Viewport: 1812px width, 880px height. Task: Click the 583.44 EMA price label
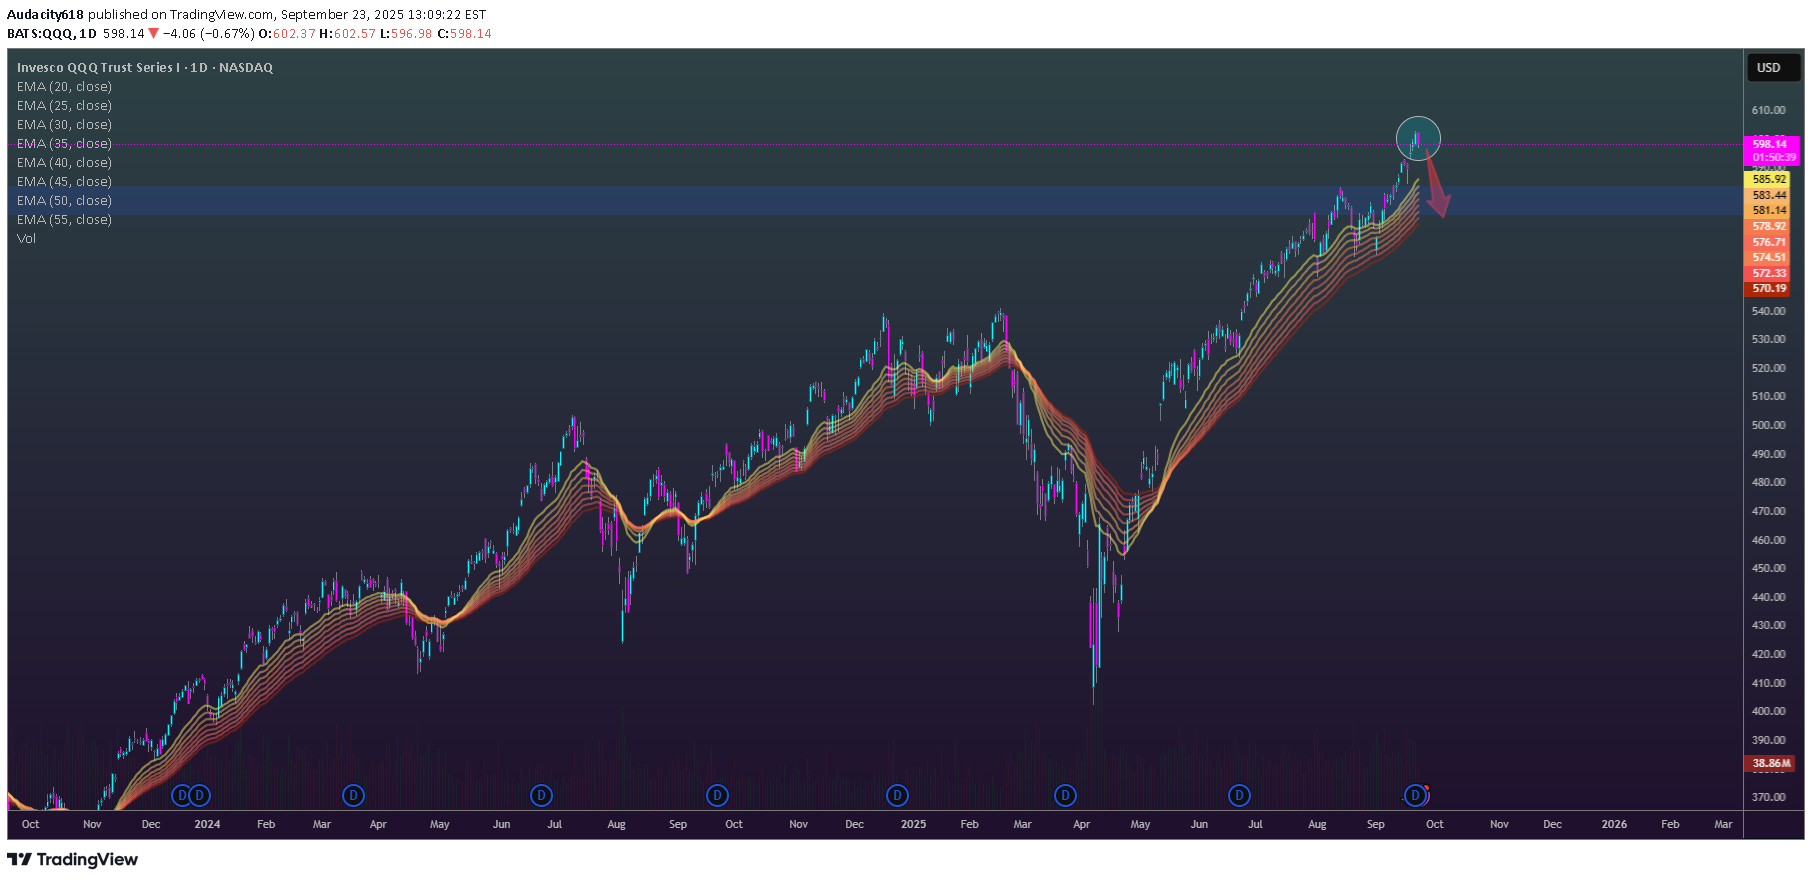[1769, 196]
